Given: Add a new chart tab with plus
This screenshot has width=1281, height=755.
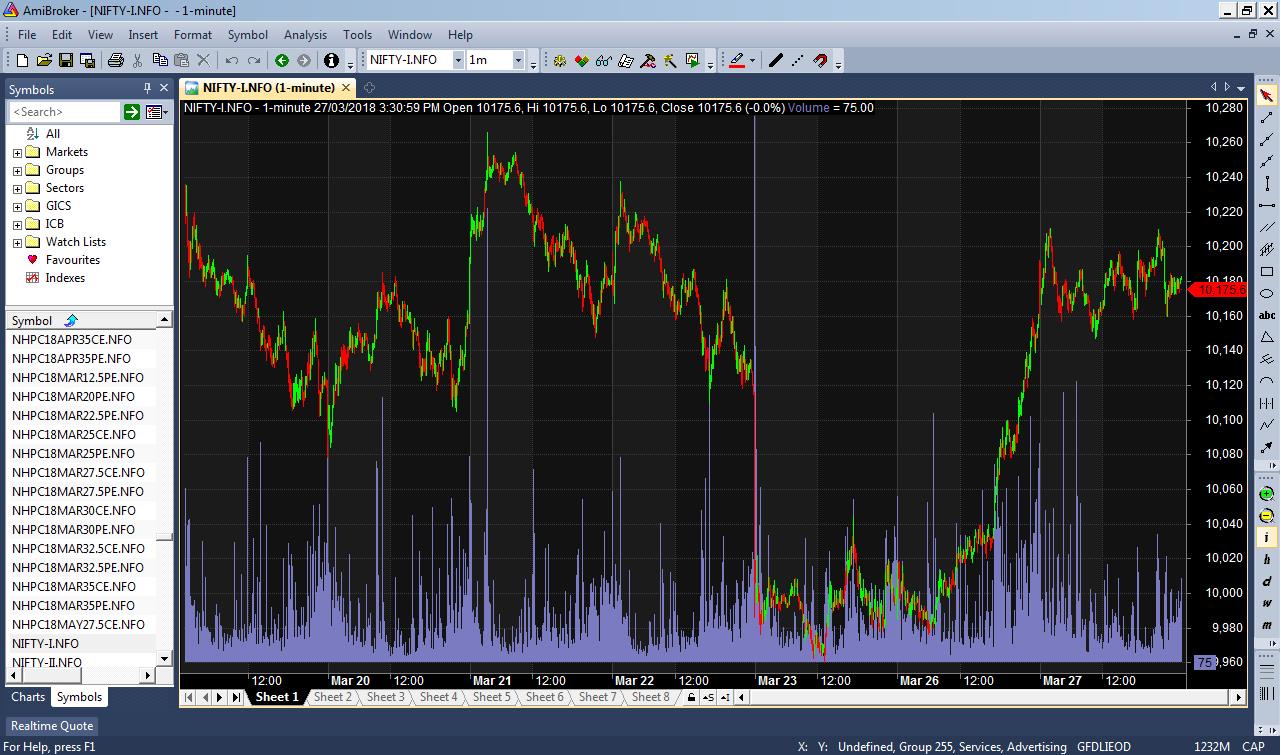Looking at the screenshot, I should pyautogui.click(x=369, y=88).
